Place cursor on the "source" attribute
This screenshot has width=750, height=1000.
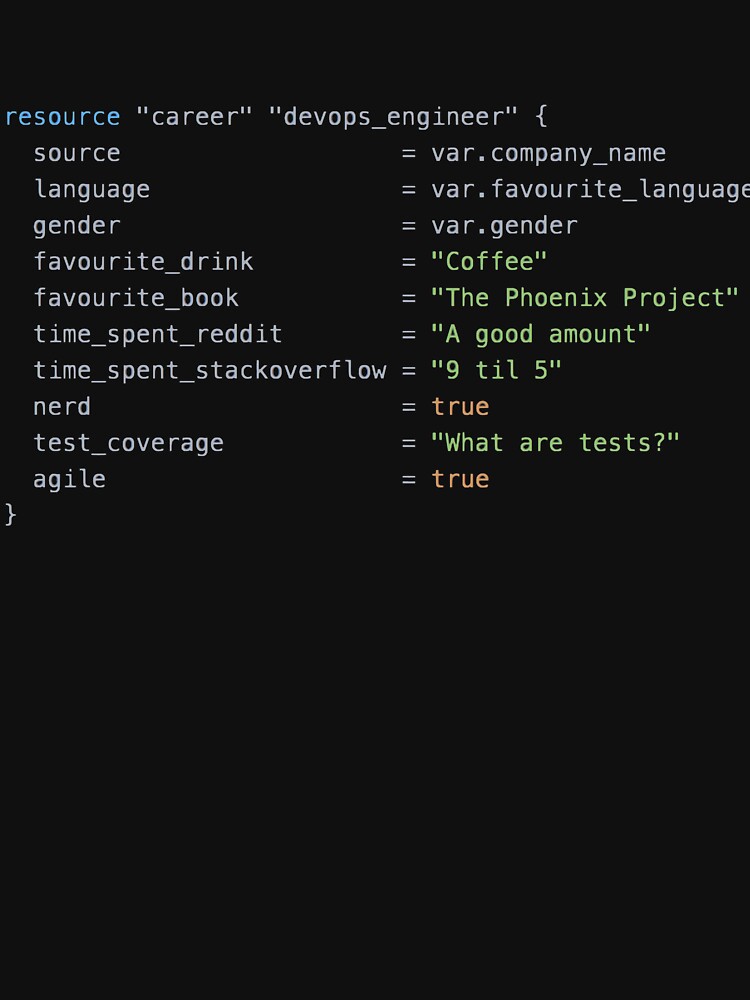[77, 153]
